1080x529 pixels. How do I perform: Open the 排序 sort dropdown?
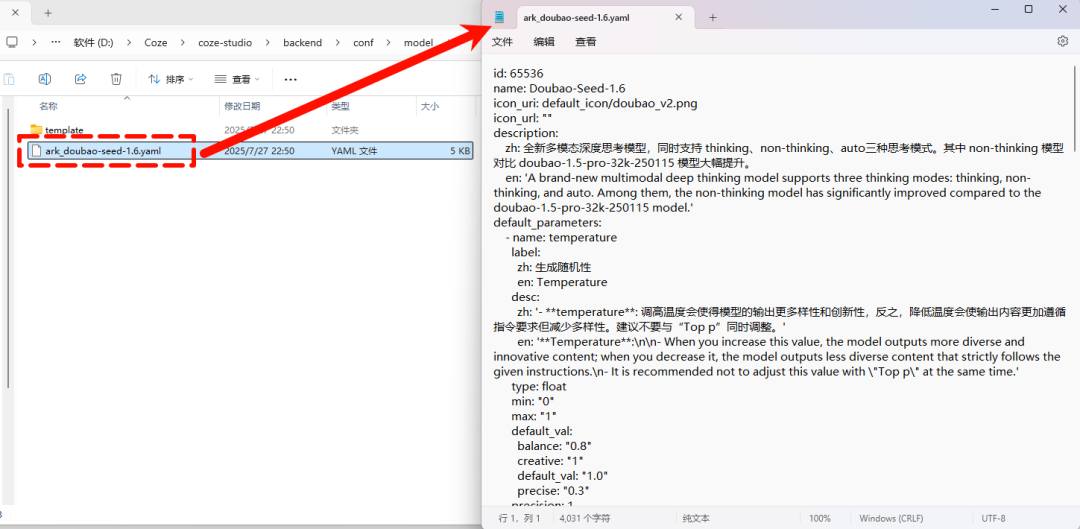coord(172,79)
